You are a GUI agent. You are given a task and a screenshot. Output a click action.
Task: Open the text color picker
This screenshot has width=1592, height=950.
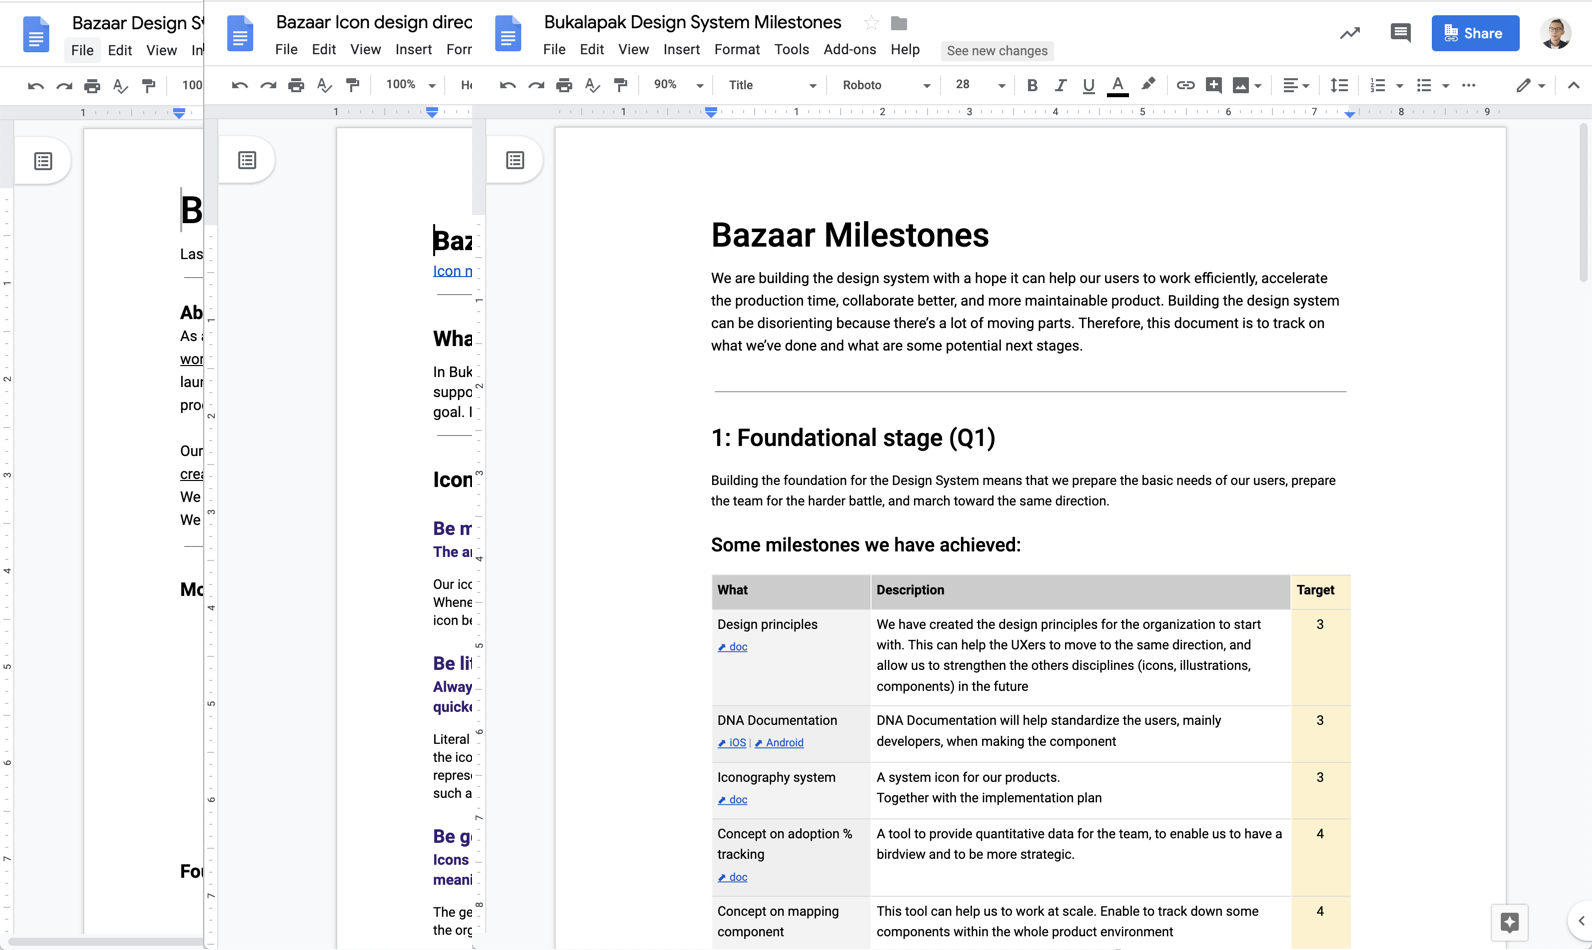click(1118, 85)
